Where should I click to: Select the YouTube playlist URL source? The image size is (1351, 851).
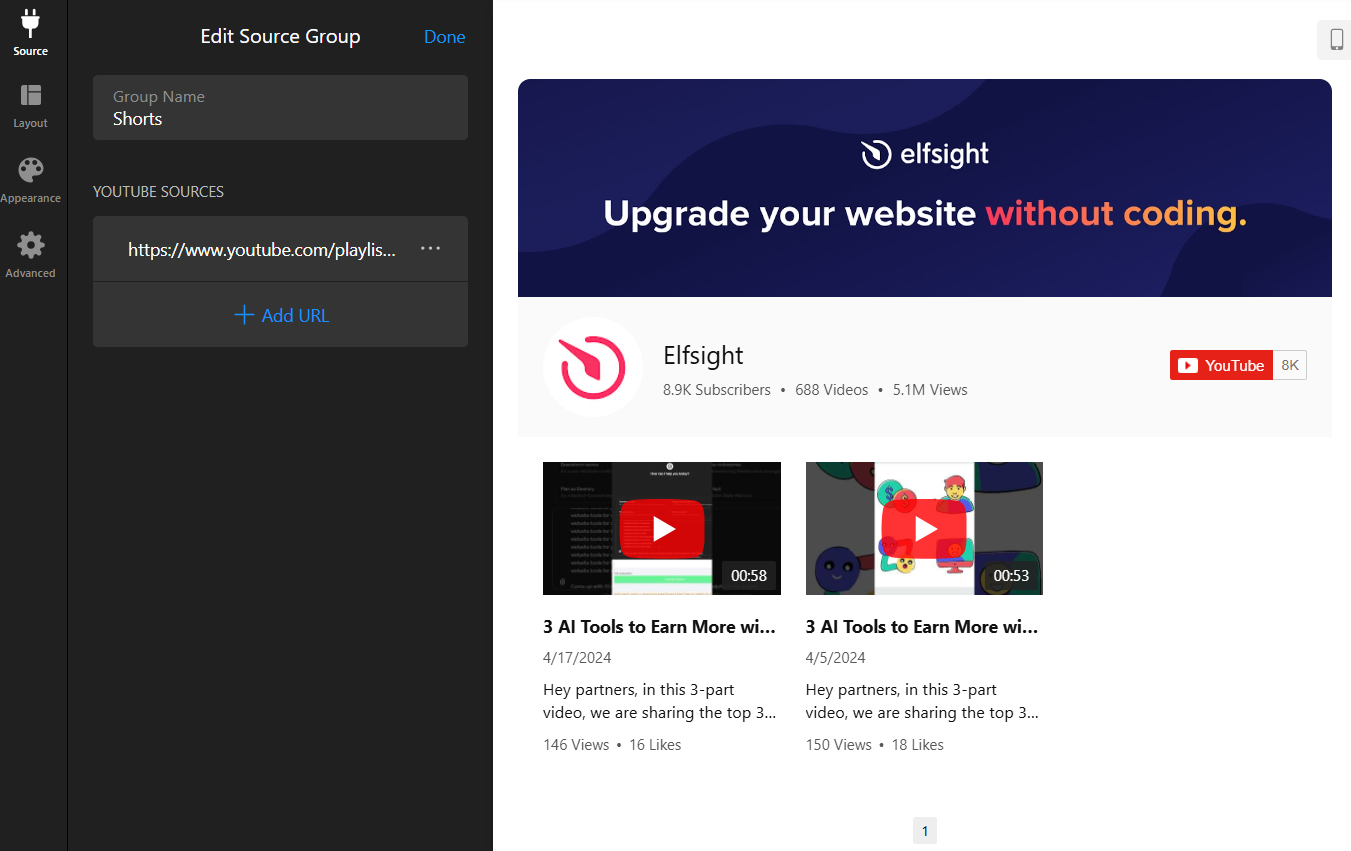coord(262,250)
